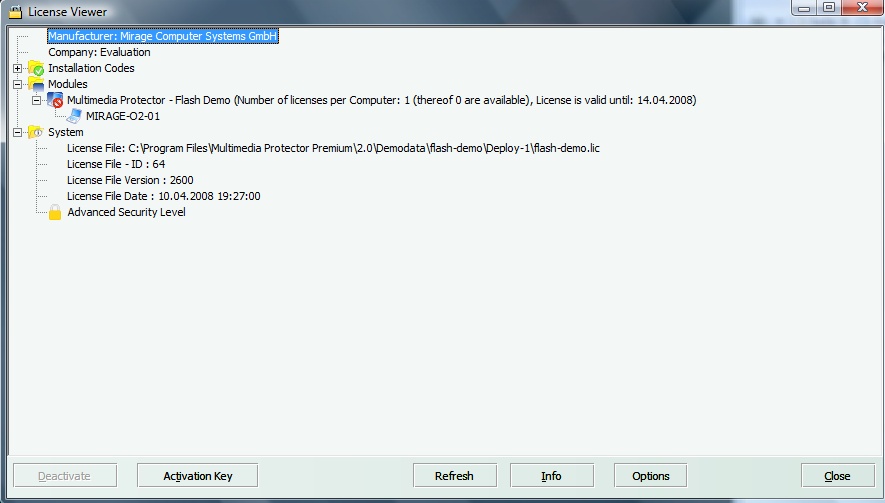Select the License File Version 2600 row
Viewport: 885px width, 503px height.
click(x=130, y=180)
